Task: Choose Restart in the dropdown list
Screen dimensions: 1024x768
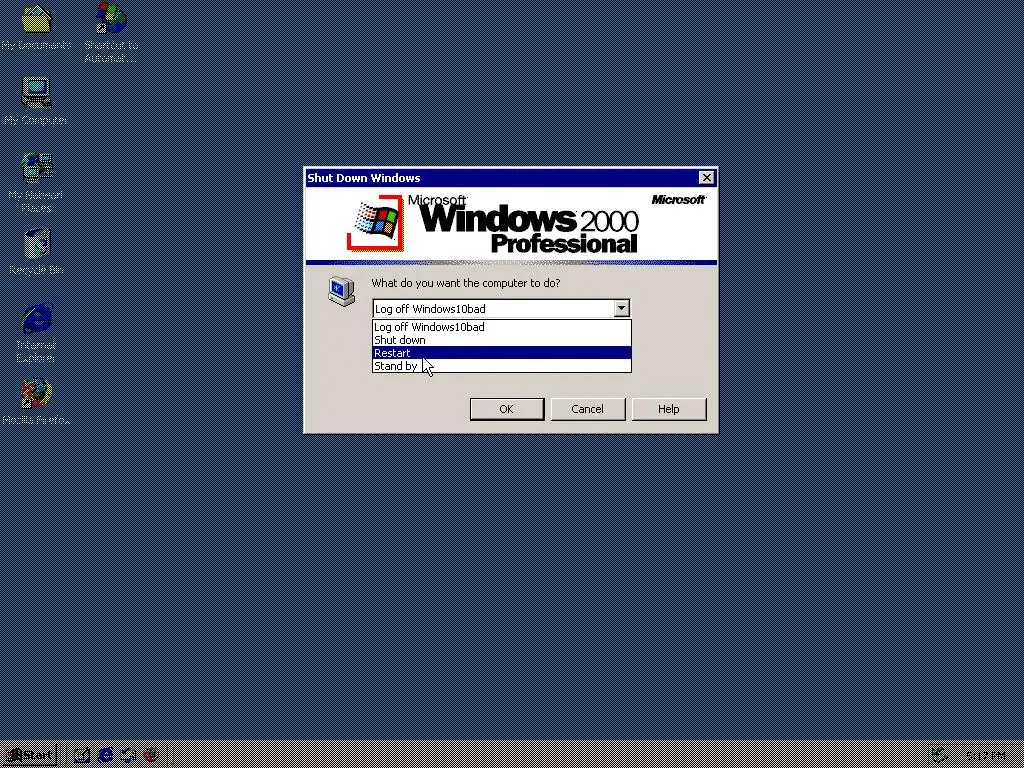Action: [502, 353]
